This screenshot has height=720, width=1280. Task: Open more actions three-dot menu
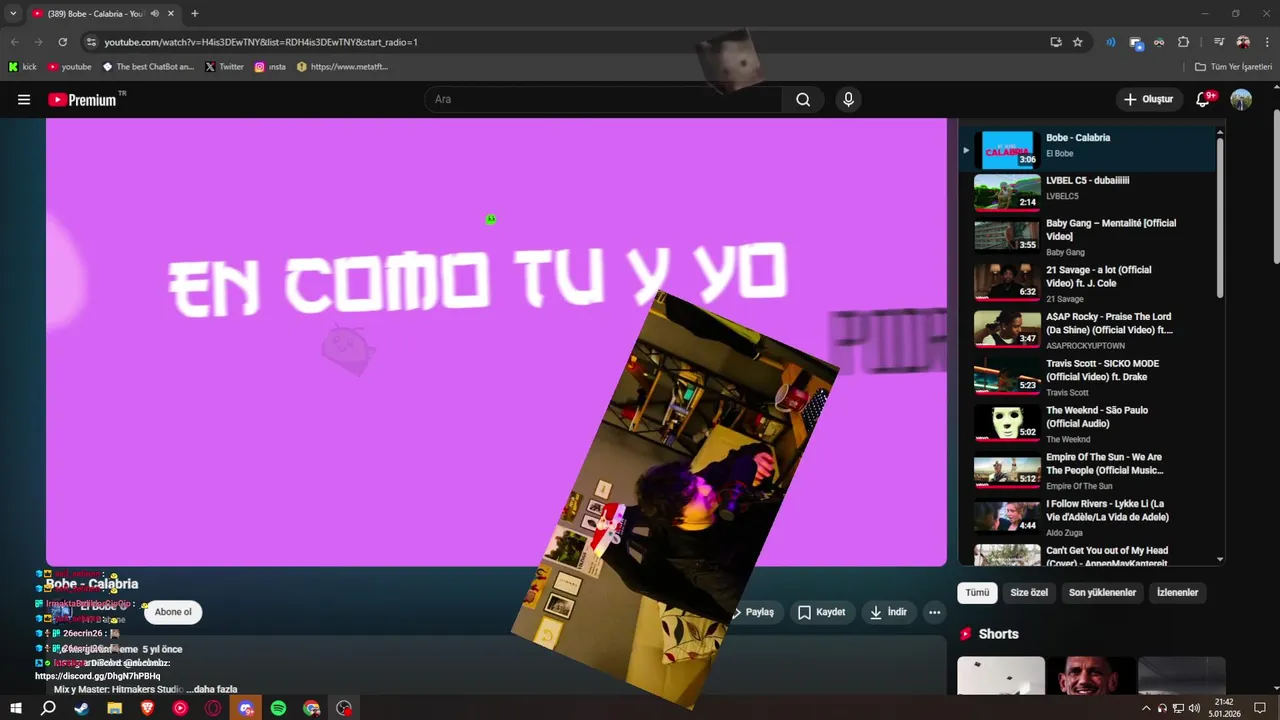(x=934, y=612)
